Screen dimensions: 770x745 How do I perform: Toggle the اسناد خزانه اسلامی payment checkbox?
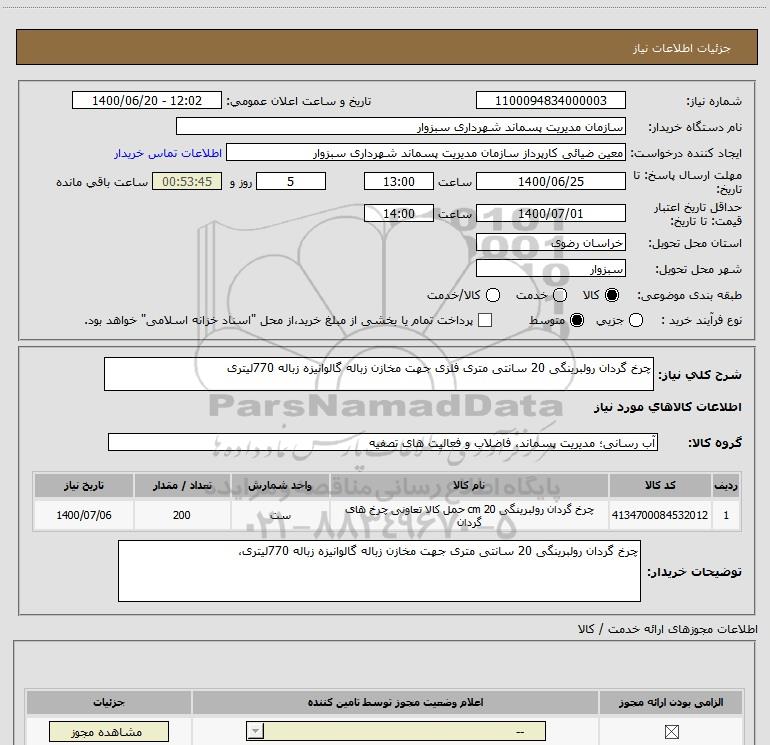pos(485,320)
